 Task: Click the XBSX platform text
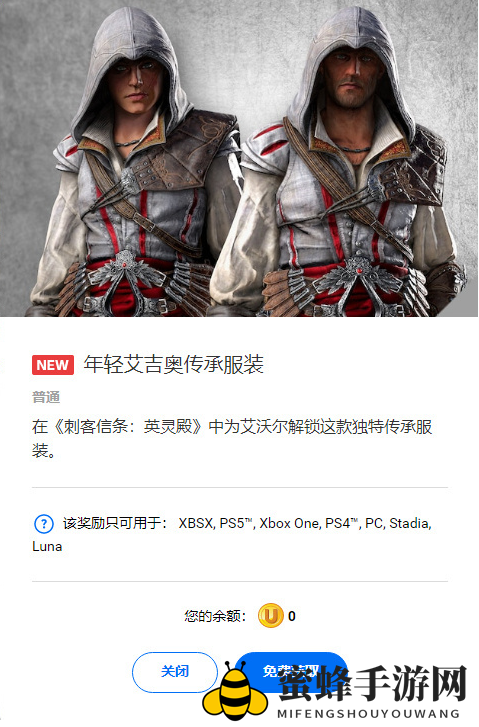196,523
